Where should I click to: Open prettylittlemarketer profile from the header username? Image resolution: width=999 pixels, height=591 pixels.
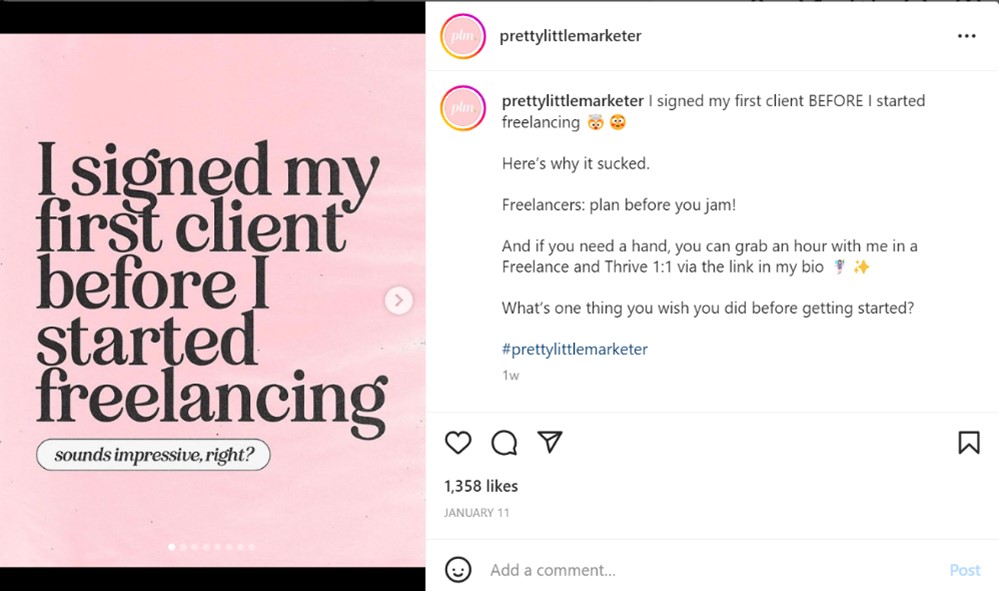(572, 35)
